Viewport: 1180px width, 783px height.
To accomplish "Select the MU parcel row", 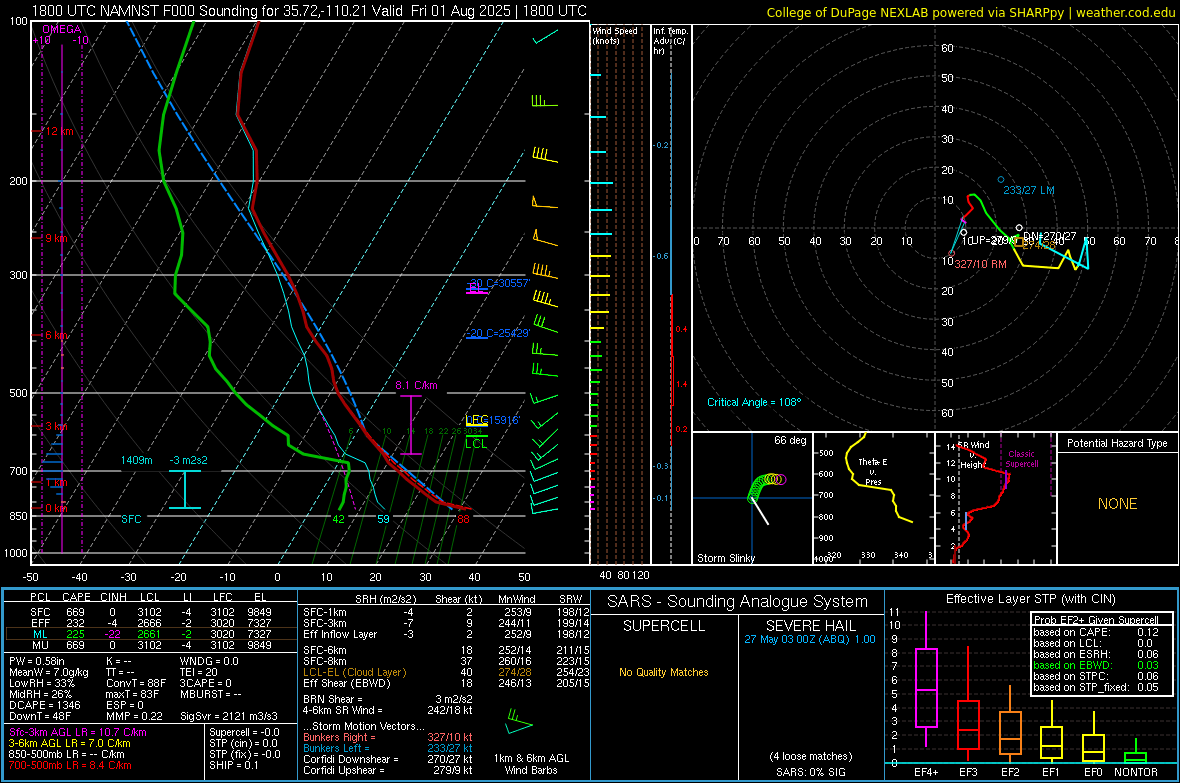I will click(x=151, y=644).
